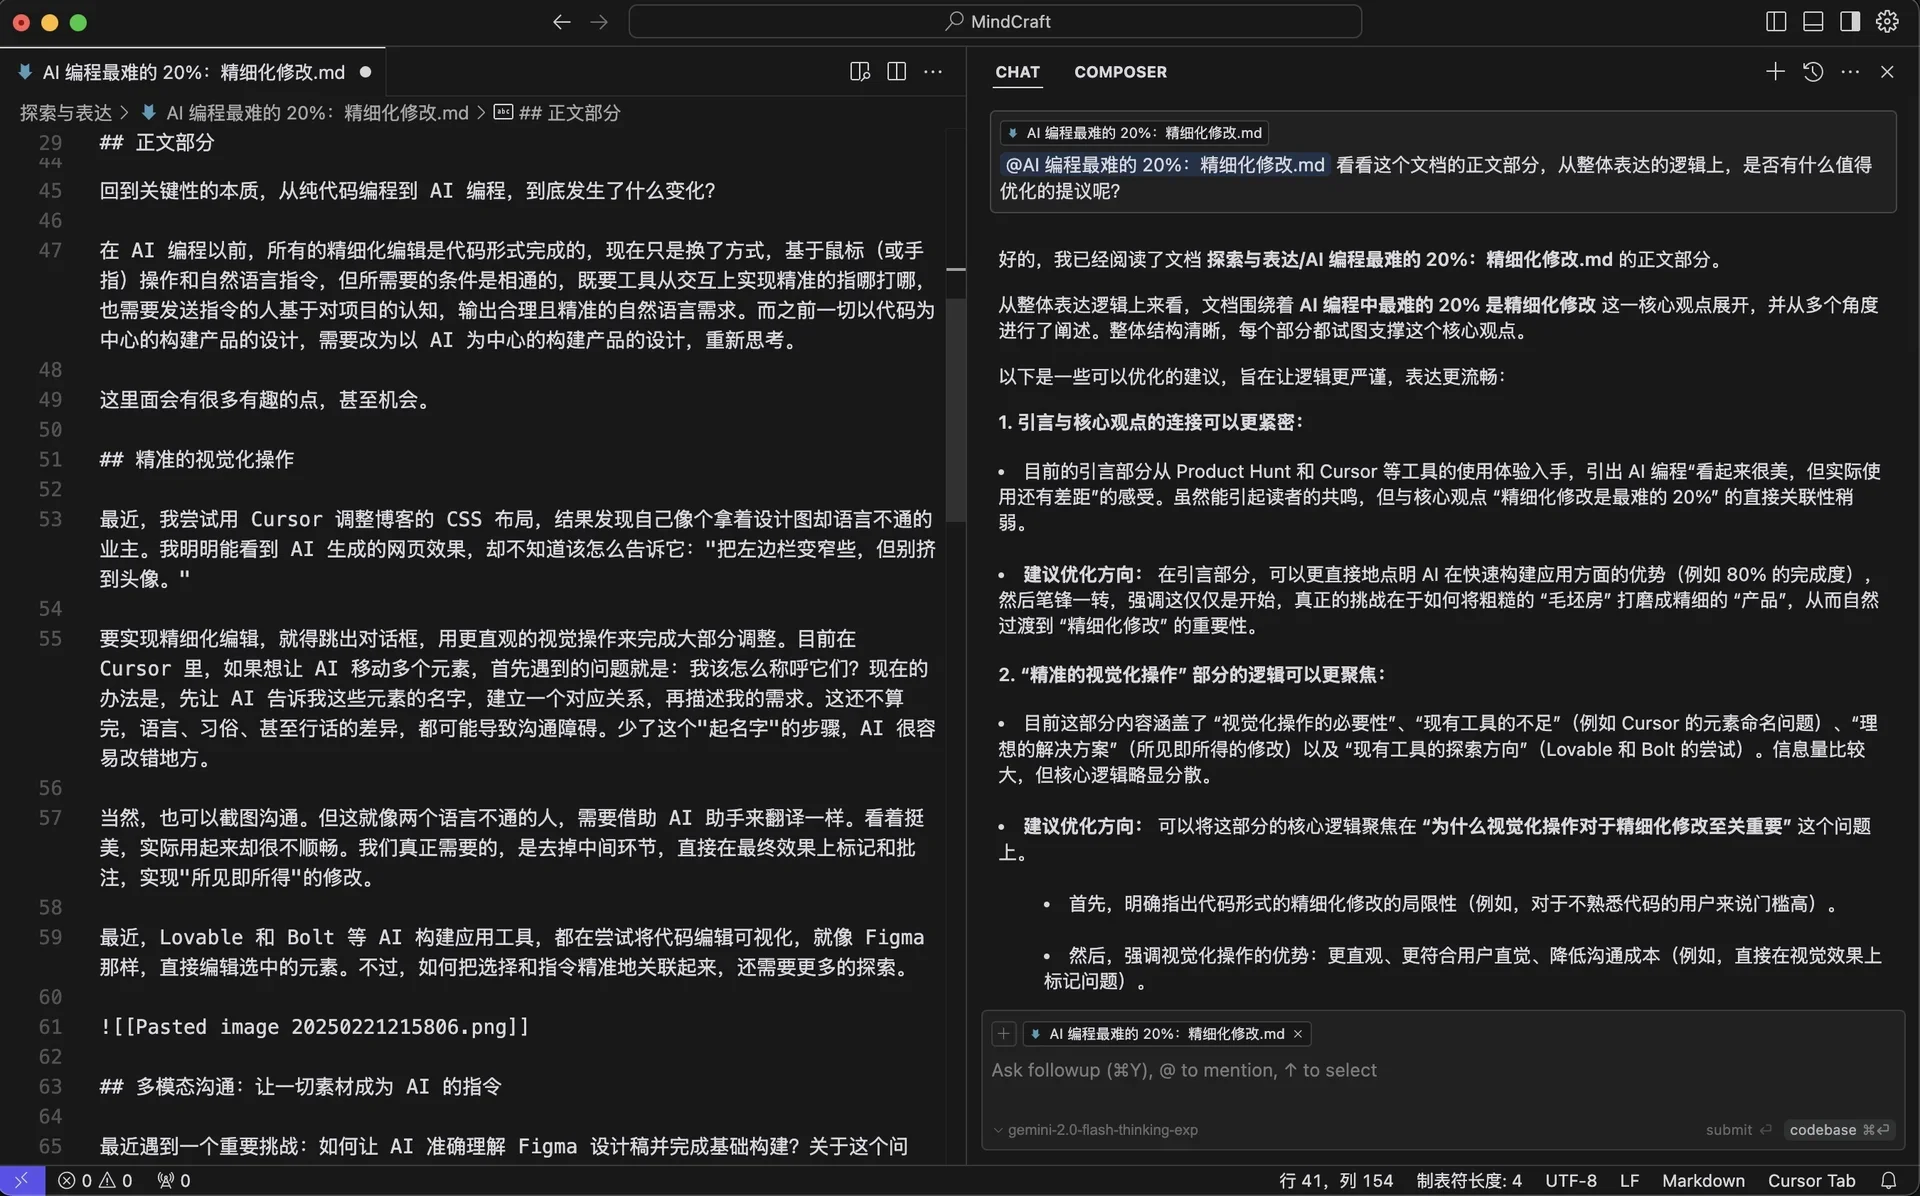The width and height of the screenshot is (1920, 1196).
Task: Click chat heading 2. “精准的视觉化操作”
Action: coord(1191,675)
